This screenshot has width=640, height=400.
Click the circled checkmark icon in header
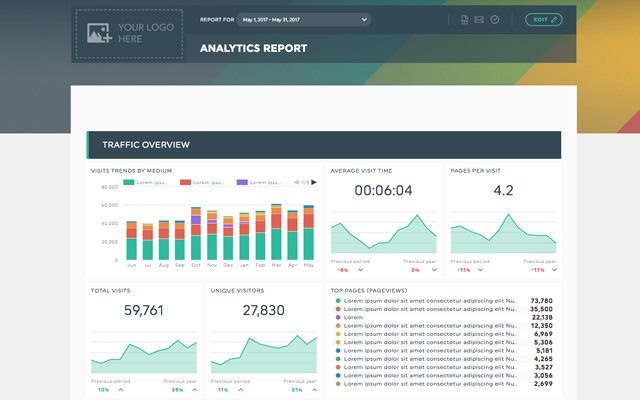pyautogui.click(x=495, y=20)
